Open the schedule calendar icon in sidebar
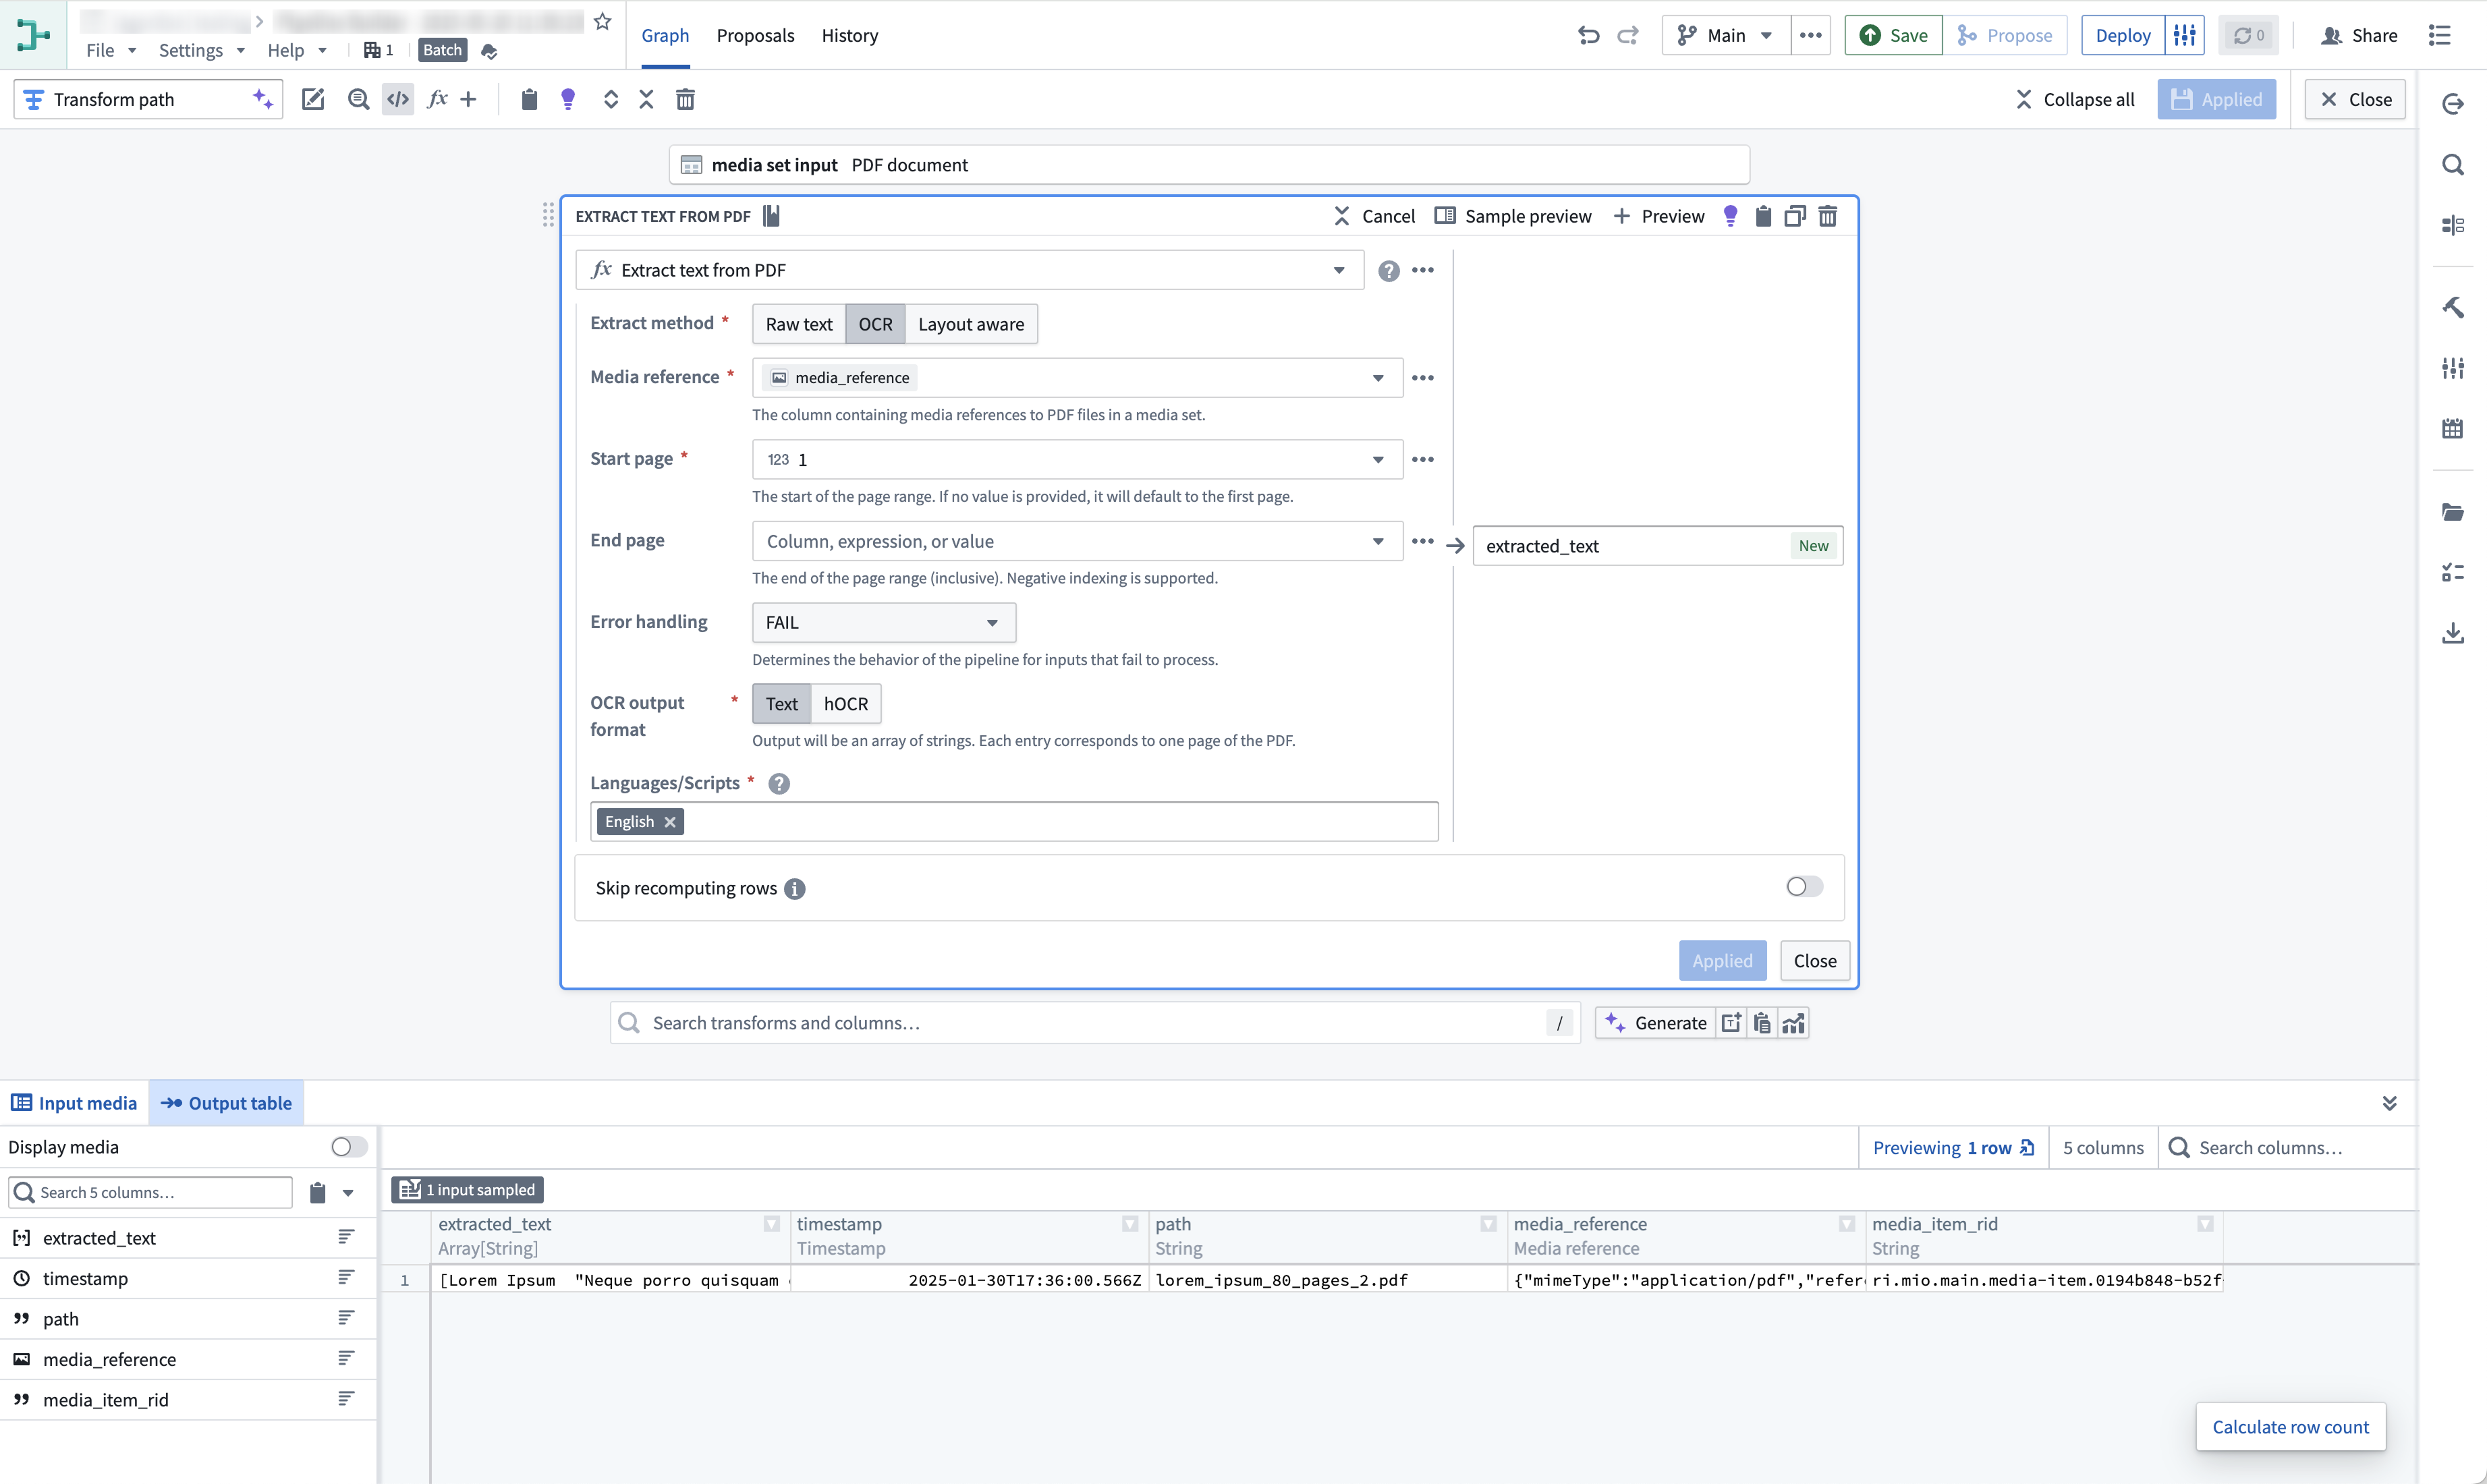The image size is (2487, 1484). pos(2453,429)
